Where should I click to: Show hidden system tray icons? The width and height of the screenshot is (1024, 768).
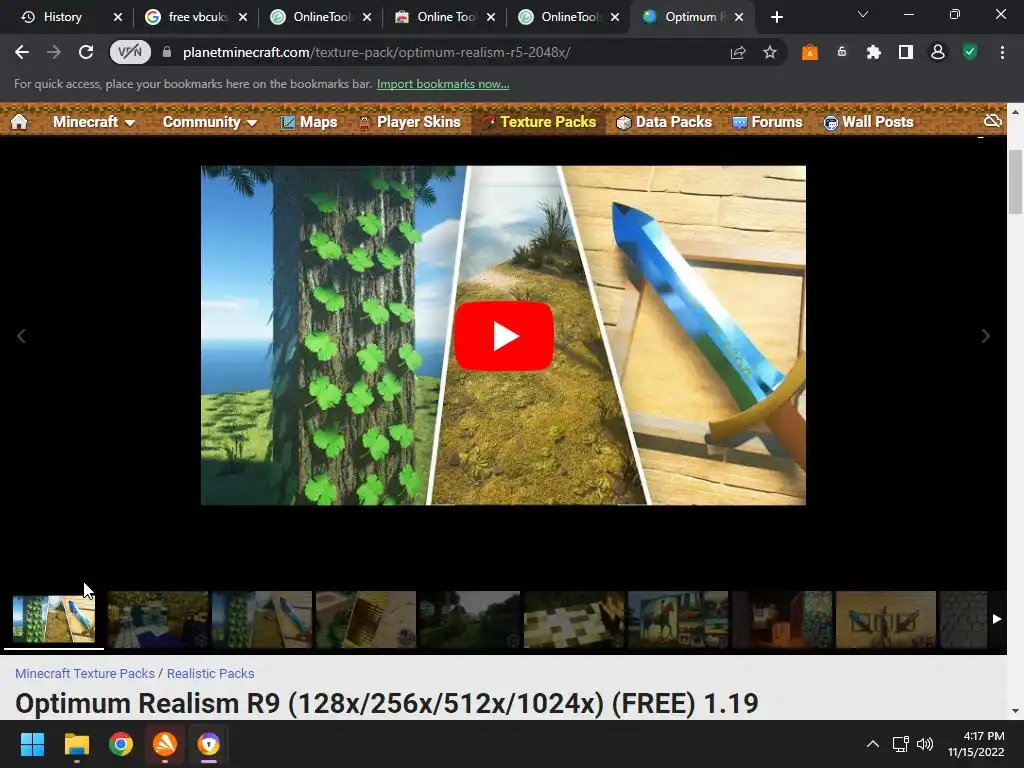[872, 744]
